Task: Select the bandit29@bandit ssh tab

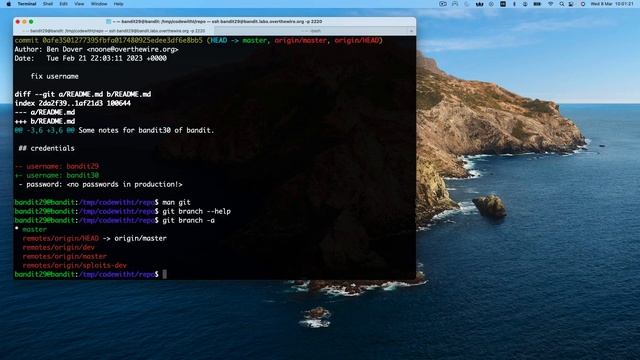Action: point(113,31)
